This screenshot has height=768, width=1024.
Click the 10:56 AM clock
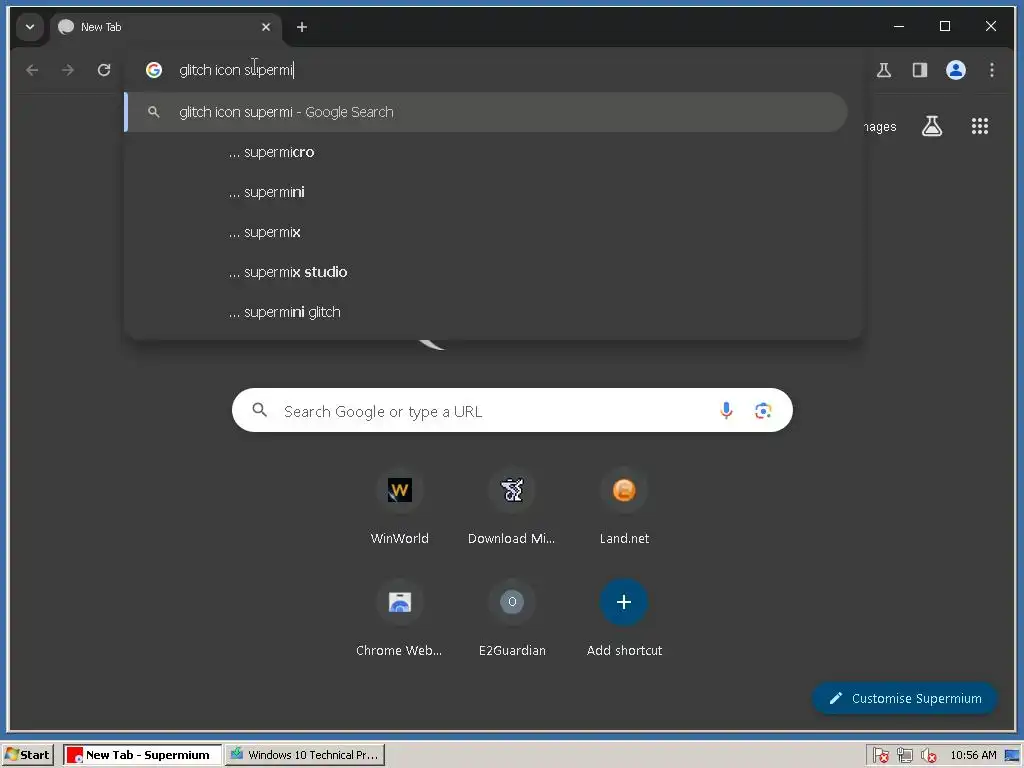click(x=973, y=755)
